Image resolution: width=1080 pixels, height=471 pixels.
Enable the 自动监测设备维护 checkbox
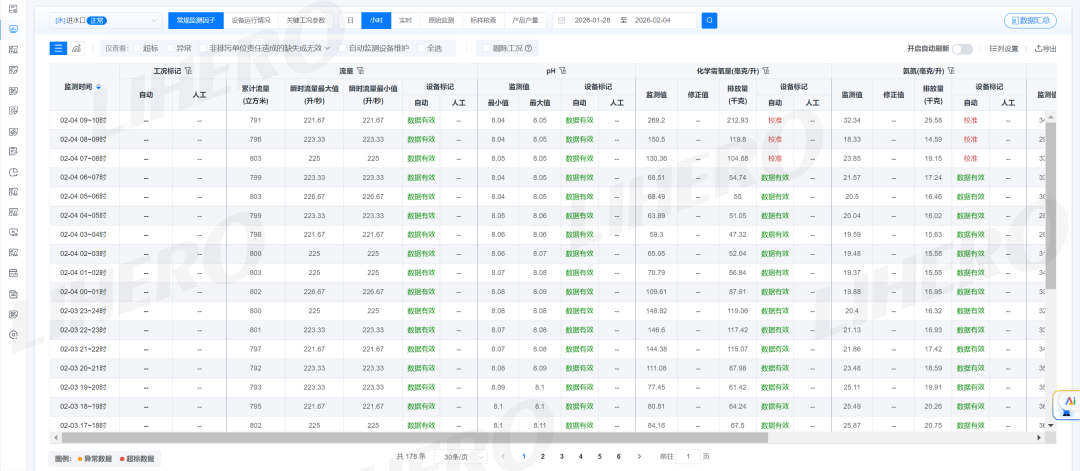click(343, 48)
